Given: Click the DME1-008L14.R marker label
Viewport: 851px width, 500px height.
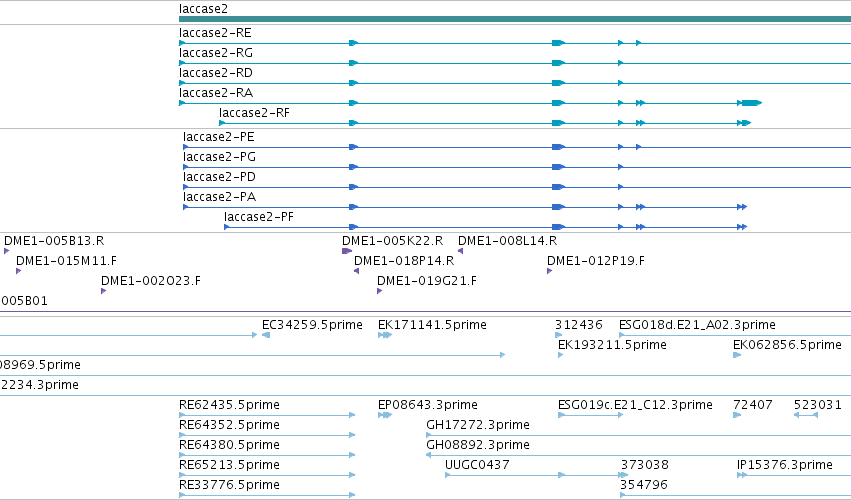Looking at the screenshot, I should click(x=507, y=241).
